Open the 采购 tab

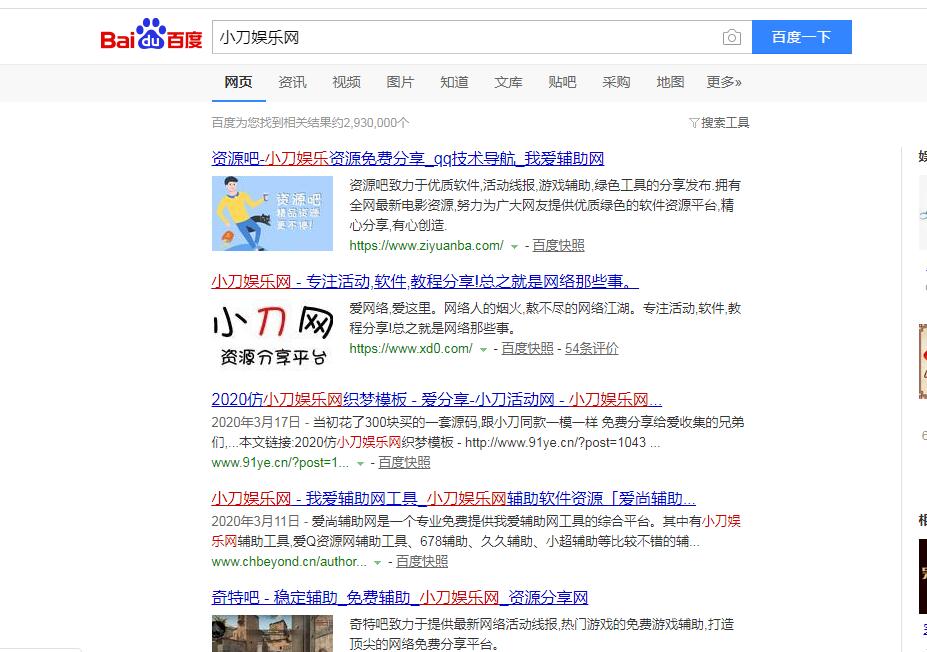click(616, 82)
